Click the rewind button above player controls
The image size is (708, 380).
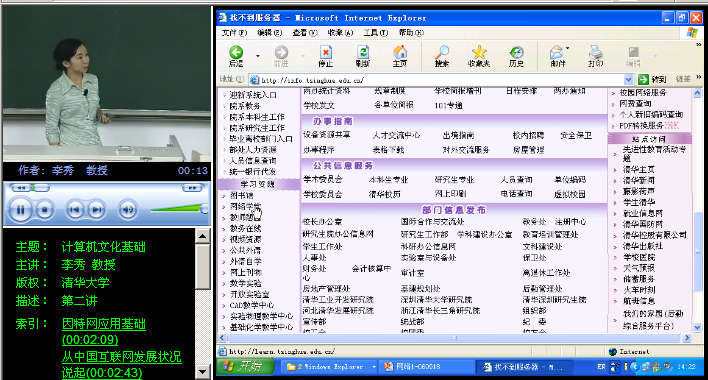pos(20,188)
